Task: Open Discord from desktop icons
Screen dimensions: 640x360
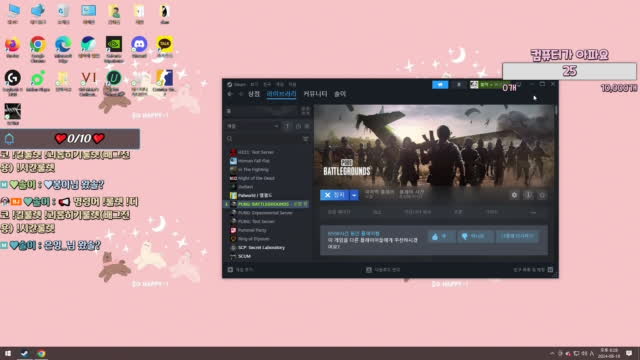Action: tap(139, 47)
